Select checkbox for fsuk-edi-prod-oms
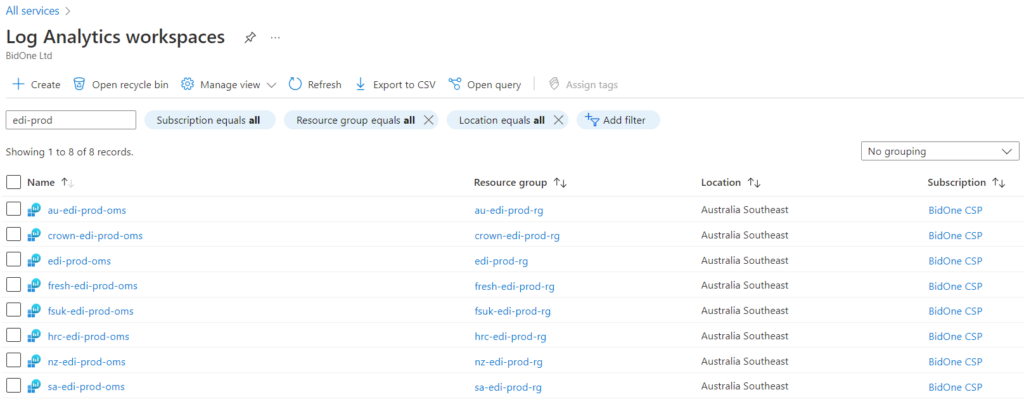Screen dimensions: 1024x404 [14, 311]
